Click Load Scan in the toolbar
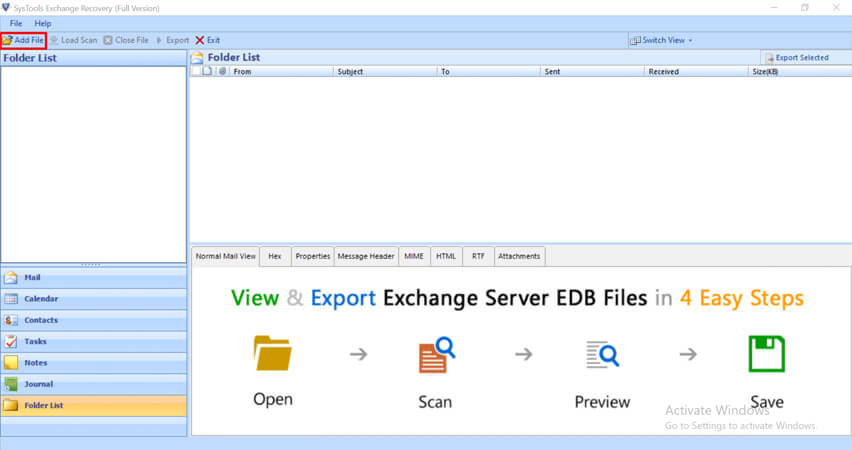Image resolution: width=852 pixels, height=450 pixels. point(73,40)
